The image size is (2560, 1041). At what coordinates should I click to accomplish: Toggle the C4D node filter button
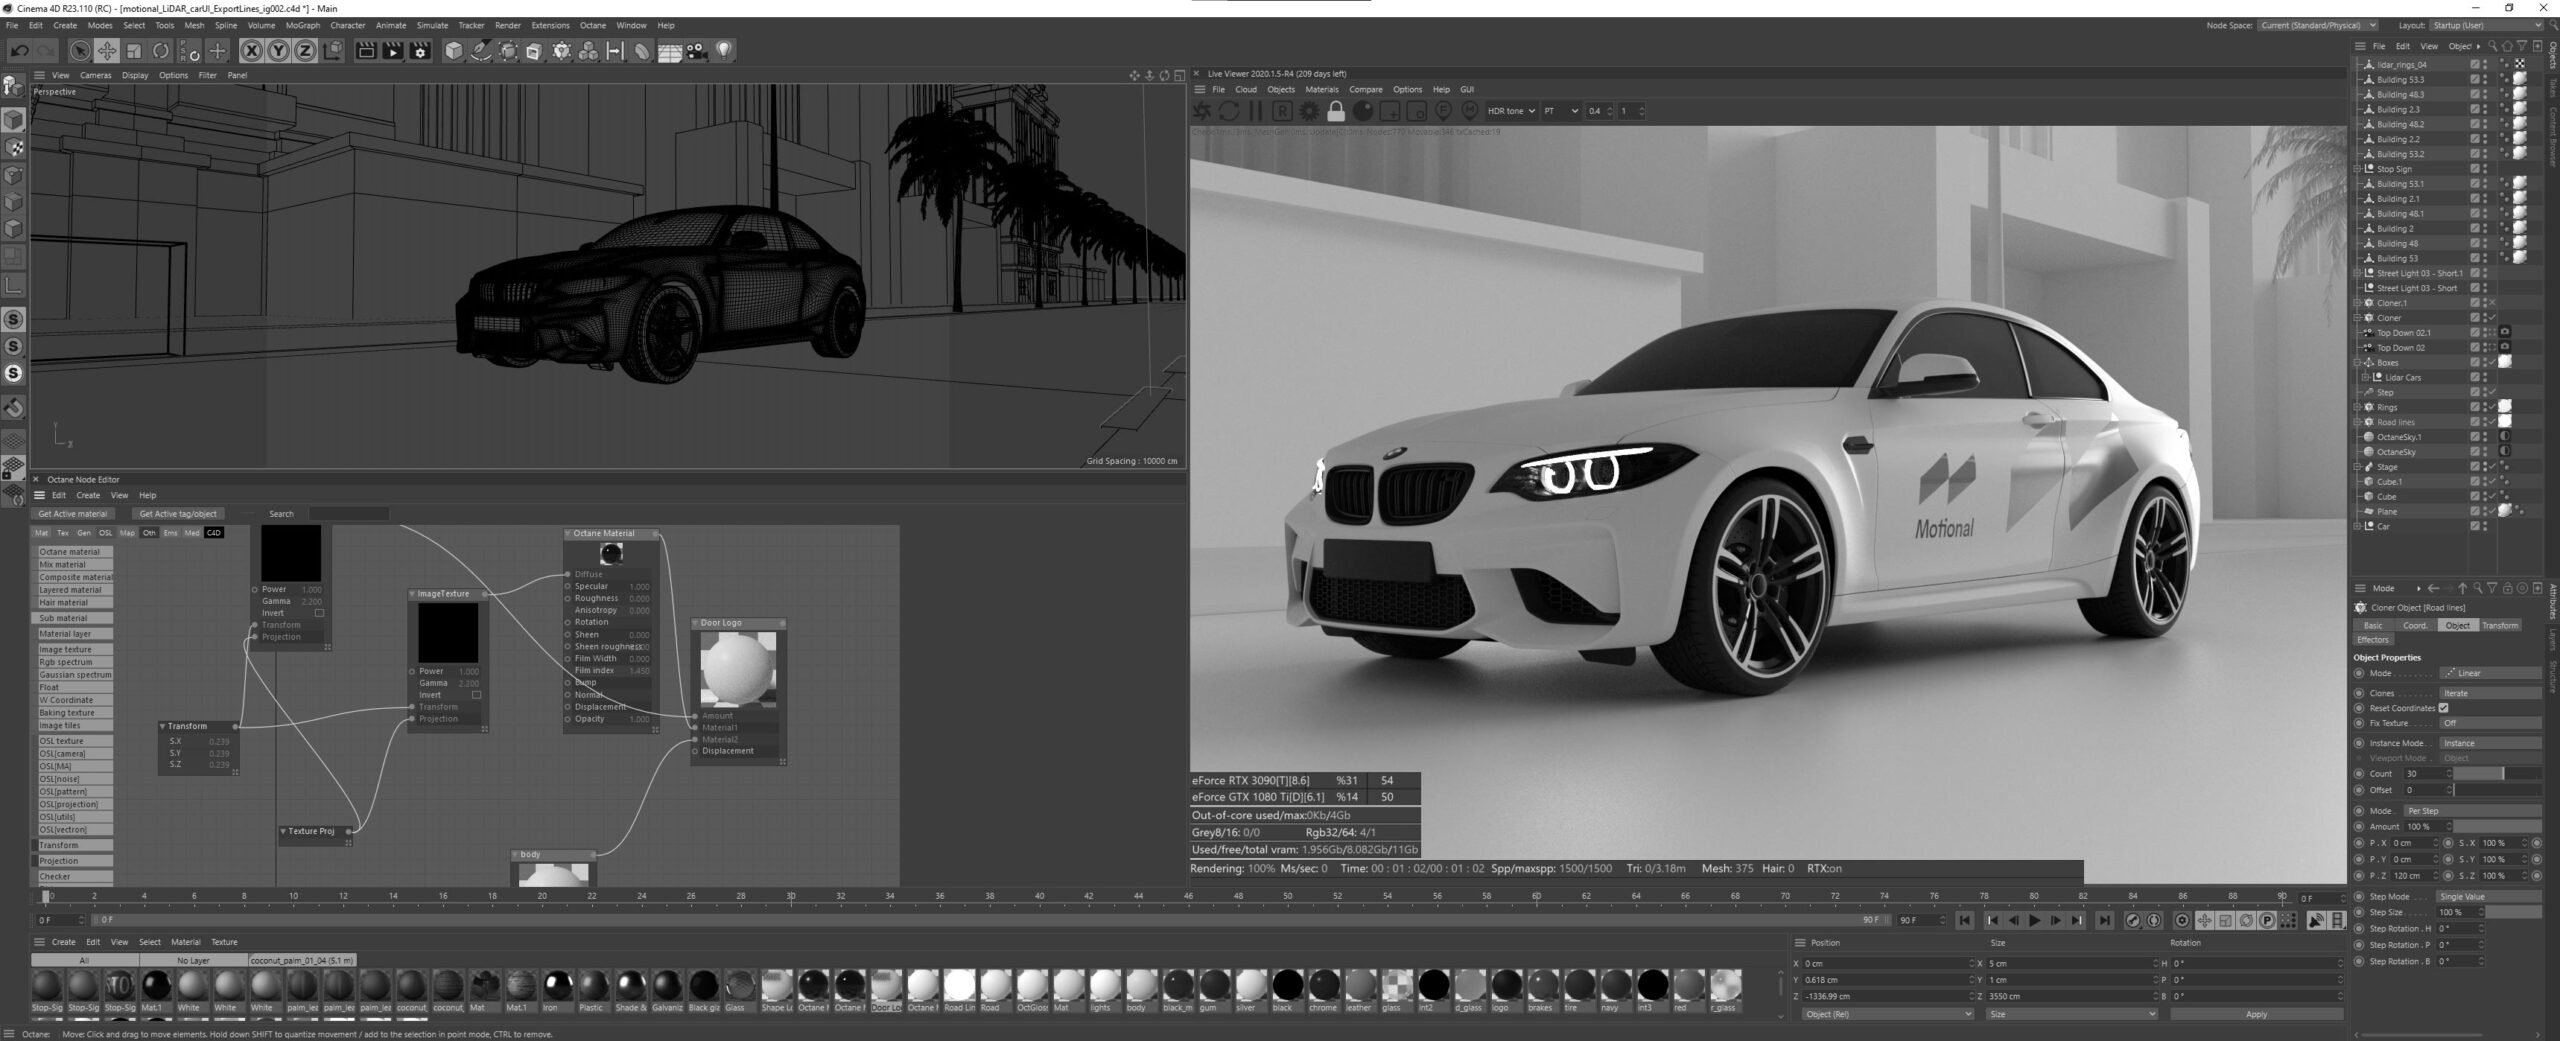[214, 533]
